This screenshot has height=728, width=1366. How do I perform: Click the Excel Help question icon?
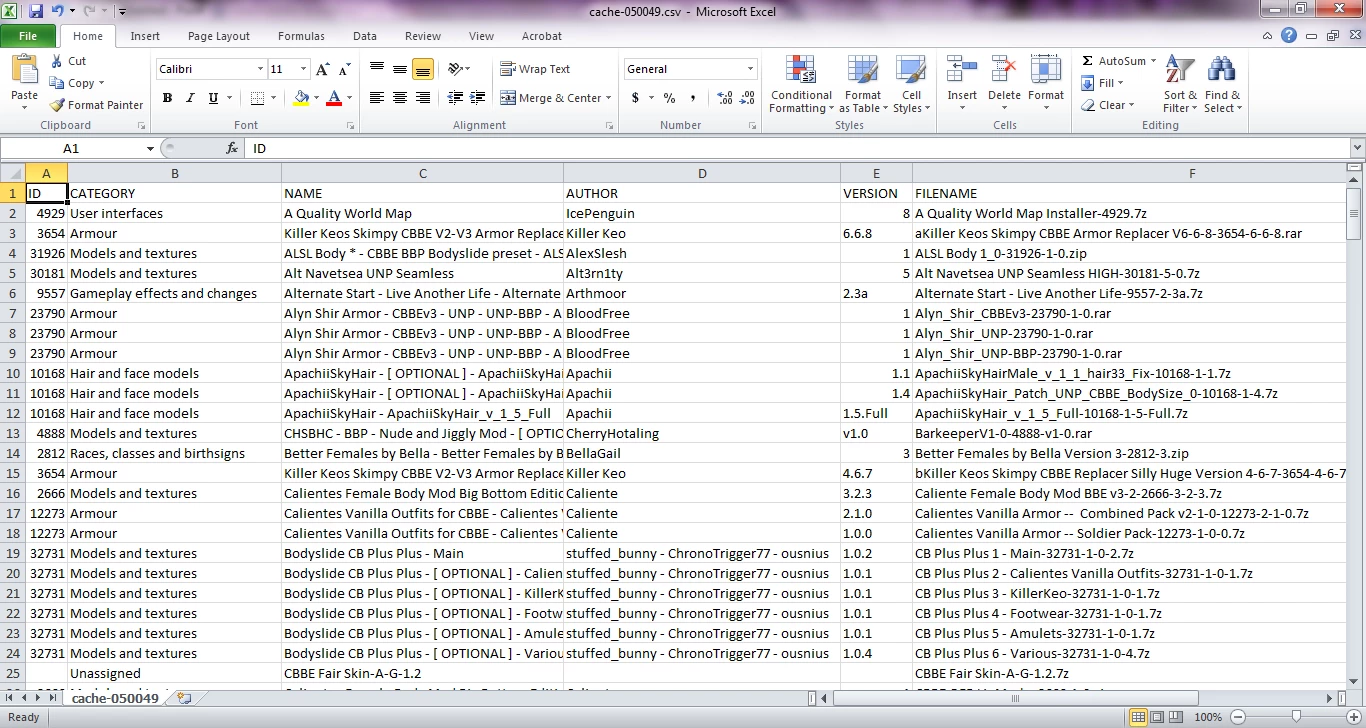(1289, 36)
